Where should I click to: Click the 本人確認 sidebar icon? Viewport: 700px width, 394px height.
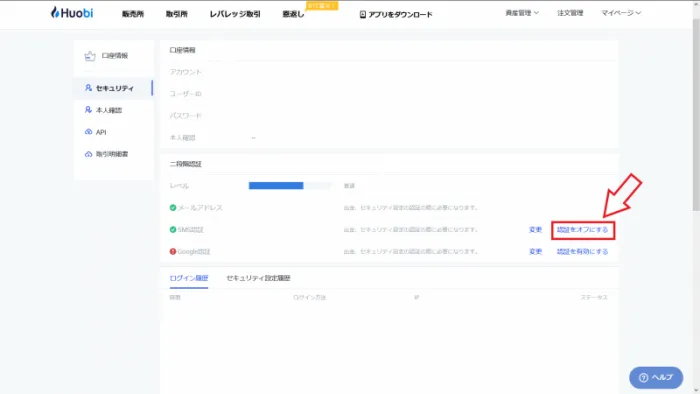(x=88, y=110)
